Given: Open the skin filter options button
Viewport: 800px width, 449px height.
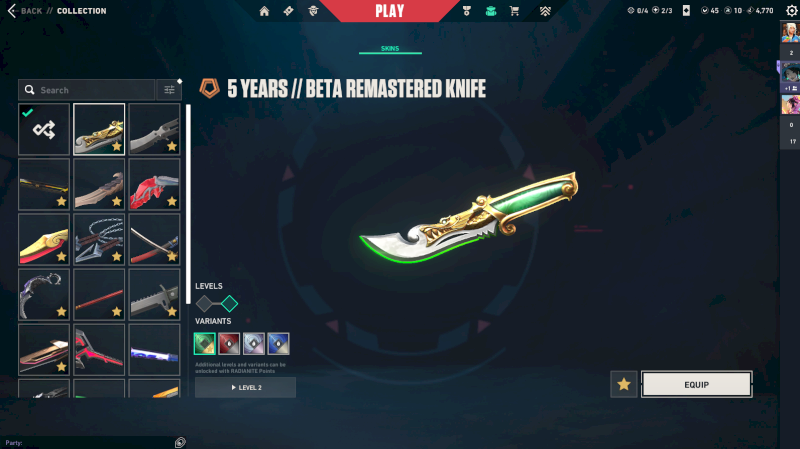Looking at the screenshot, I should (169, 90).
